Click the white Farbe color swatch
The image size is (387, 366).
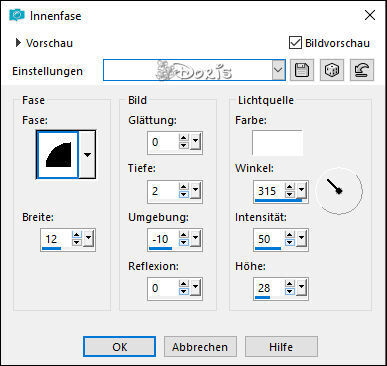pyautogui.click(x=277, y=143)
